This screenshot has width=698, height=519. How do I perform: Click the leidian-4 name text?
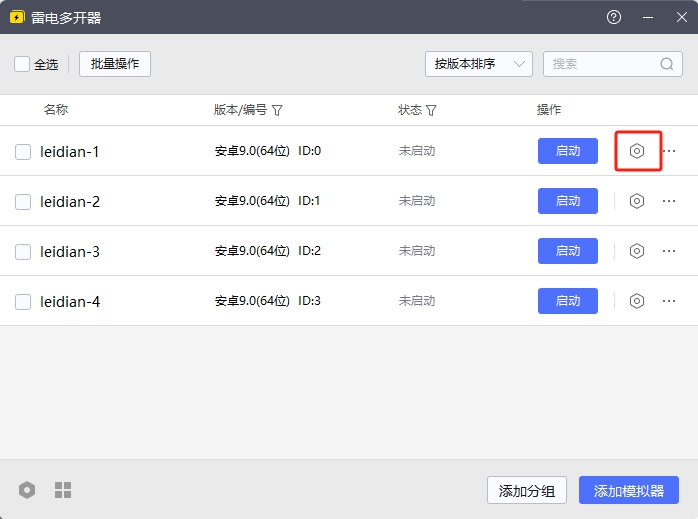point(70,302)
